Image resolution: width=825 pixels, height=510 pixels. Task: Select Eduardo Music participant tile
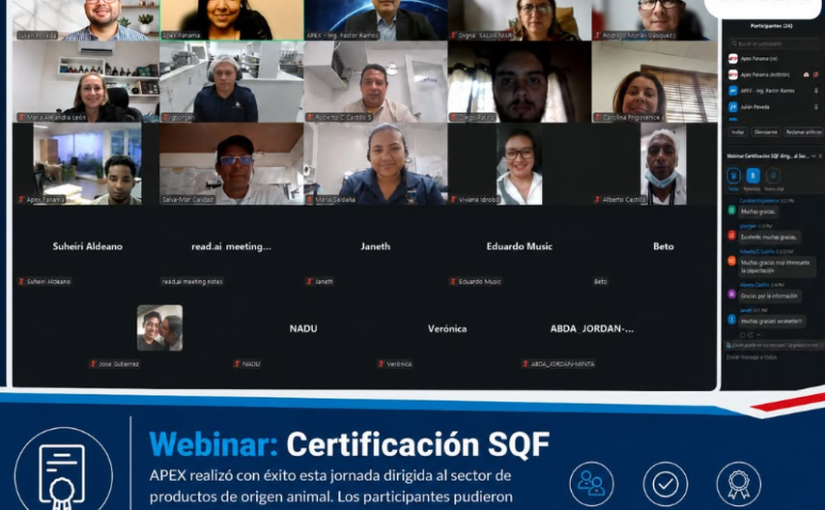tap(519, 246)
